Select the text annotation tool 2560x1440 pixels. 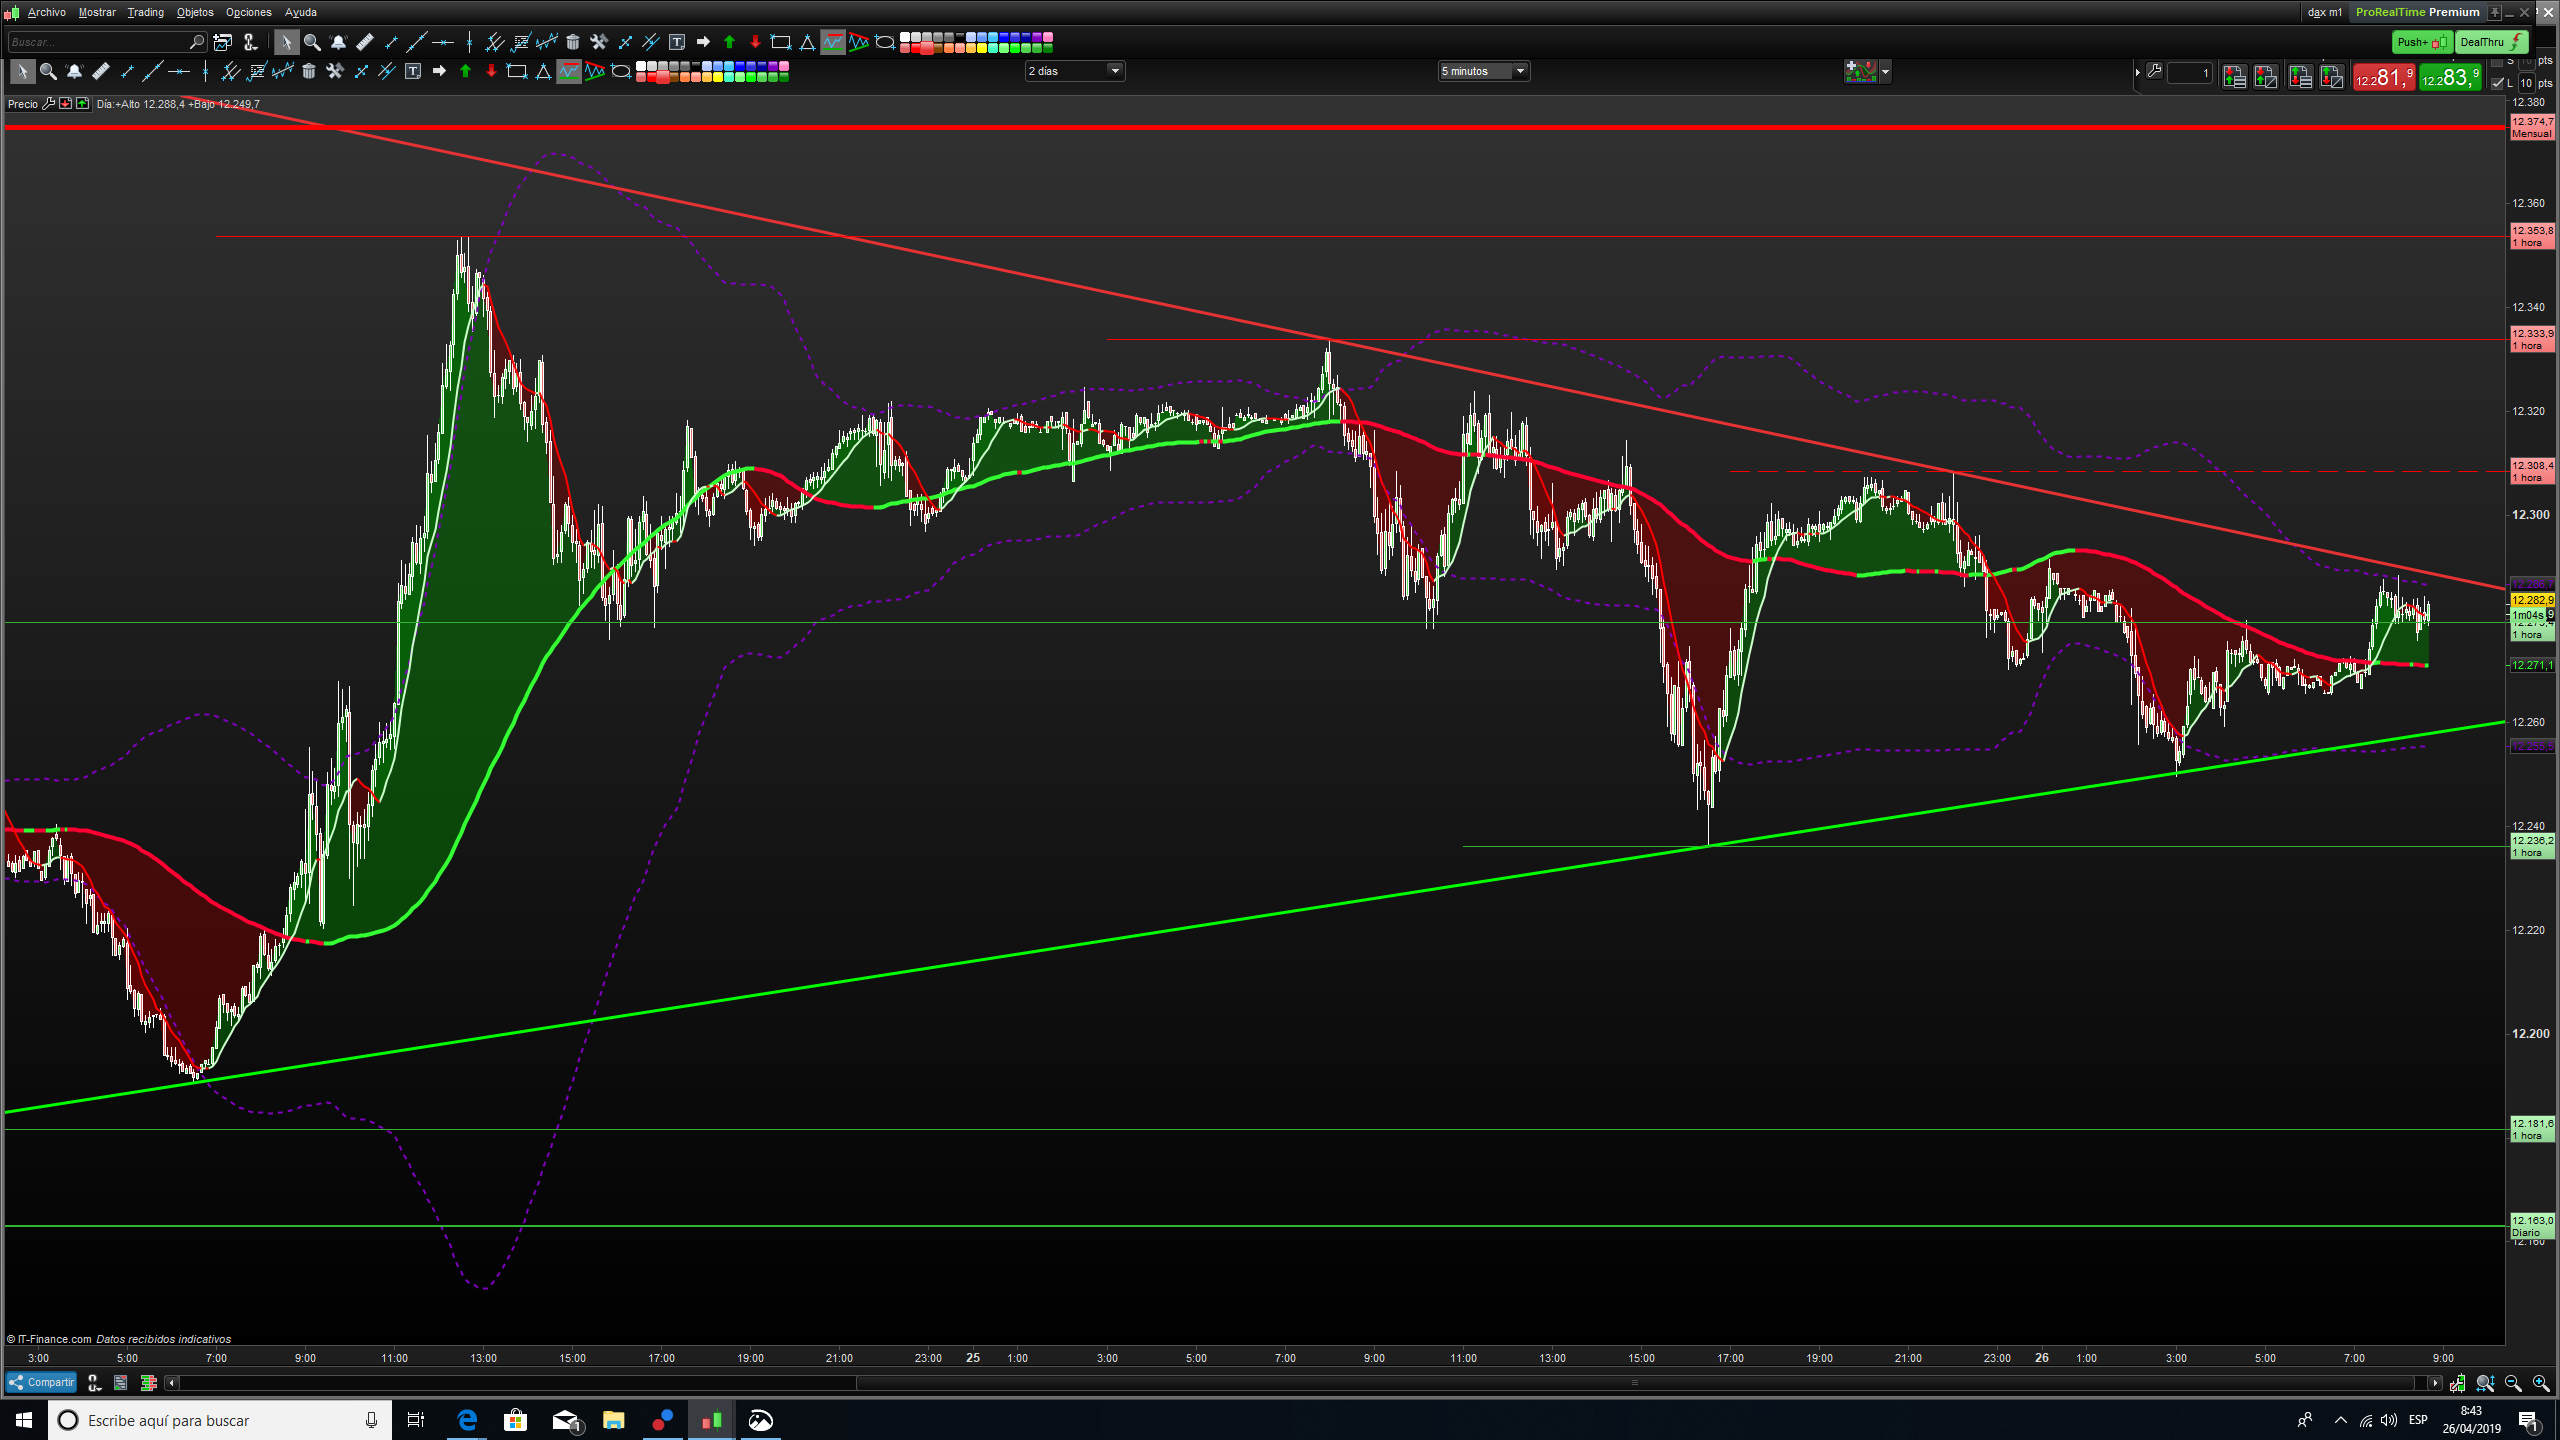click(677, 42)
